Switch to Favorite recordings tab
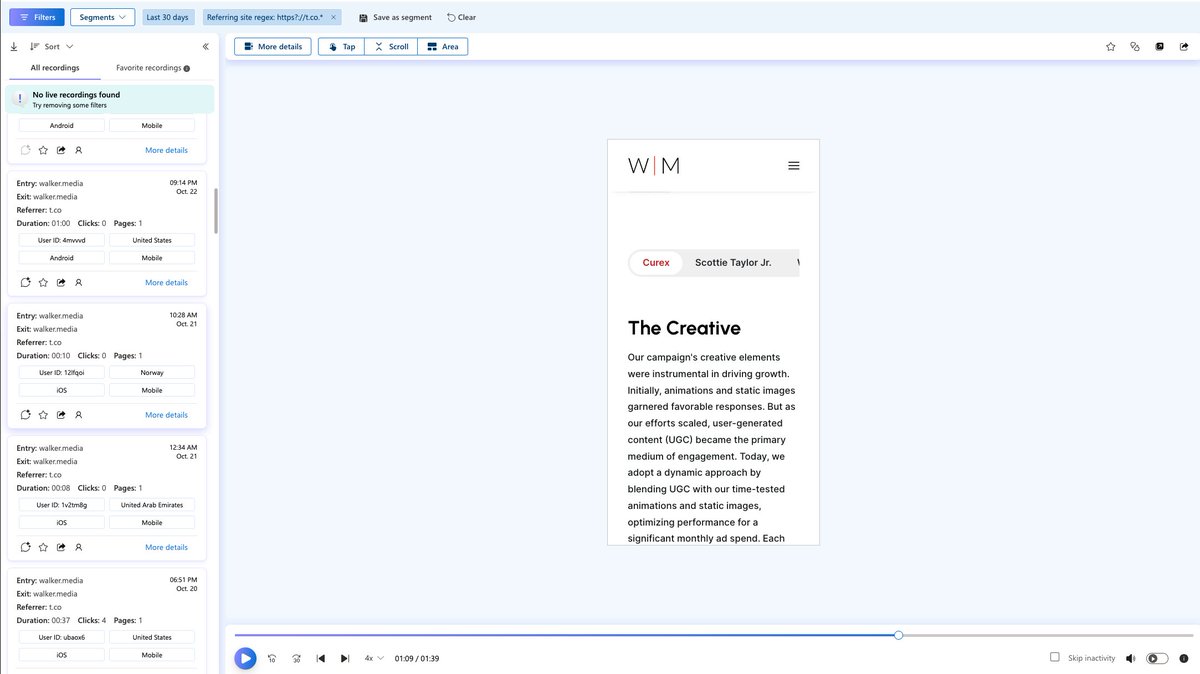 coord(153,68)
